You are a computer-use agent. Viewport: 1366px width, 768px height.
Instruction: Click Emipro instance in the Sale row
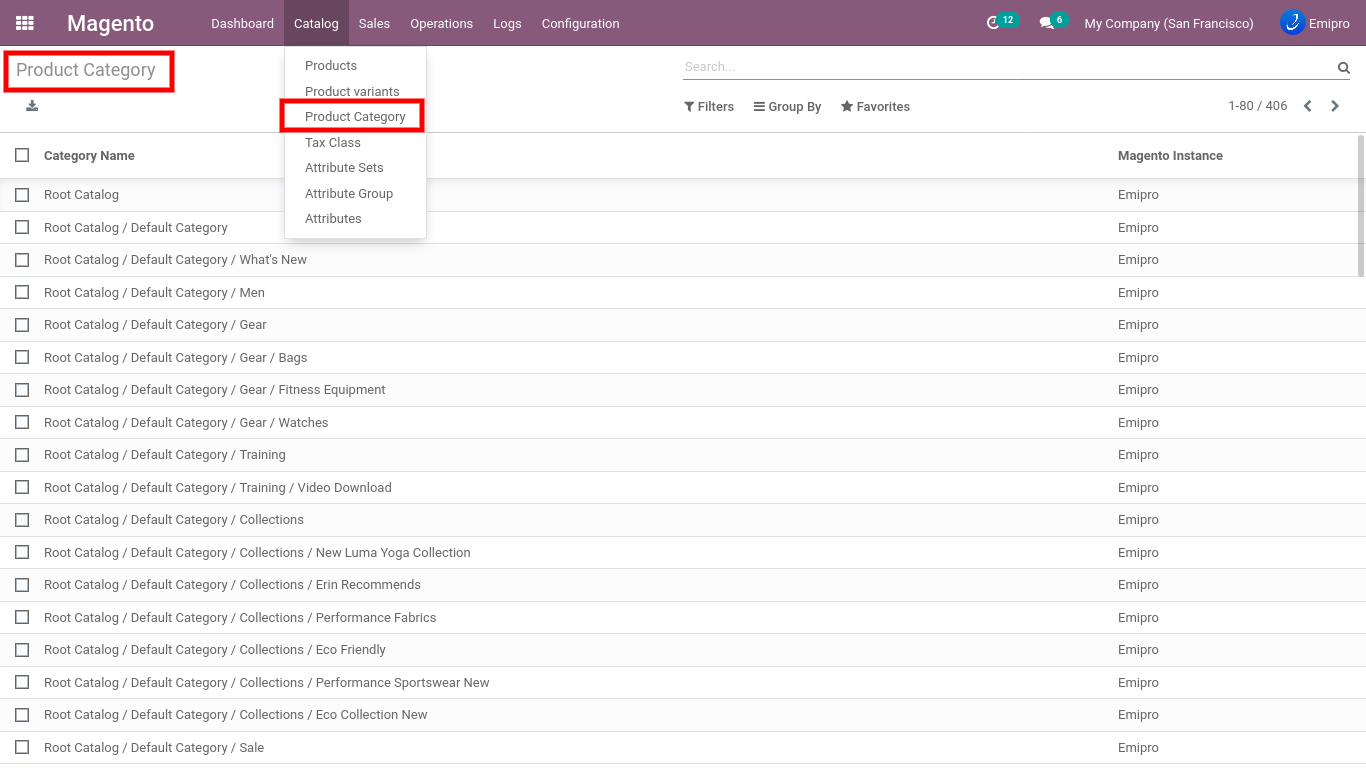(x=1138, y=747)
